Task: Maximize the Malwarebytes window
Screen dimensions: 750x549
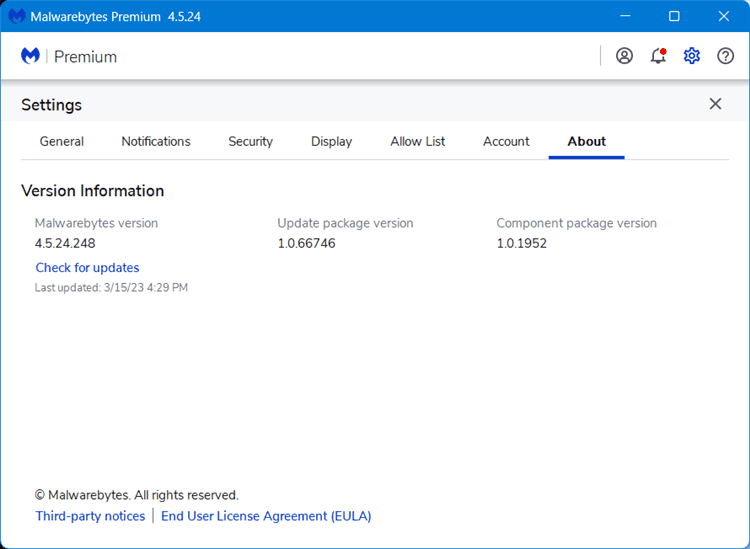Action: [x=674, y=16]
